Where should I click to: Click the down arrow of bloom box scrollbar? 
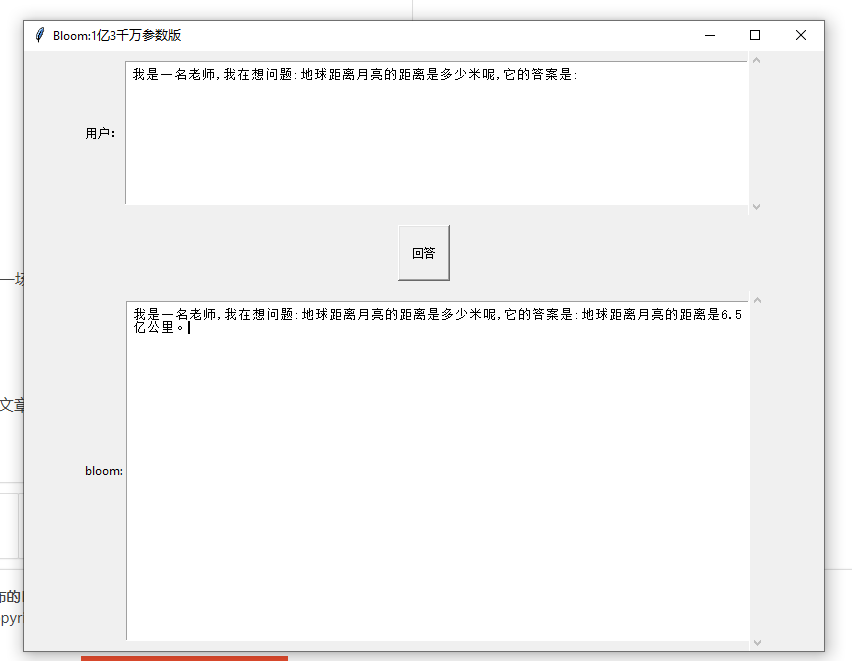point(757,643)
